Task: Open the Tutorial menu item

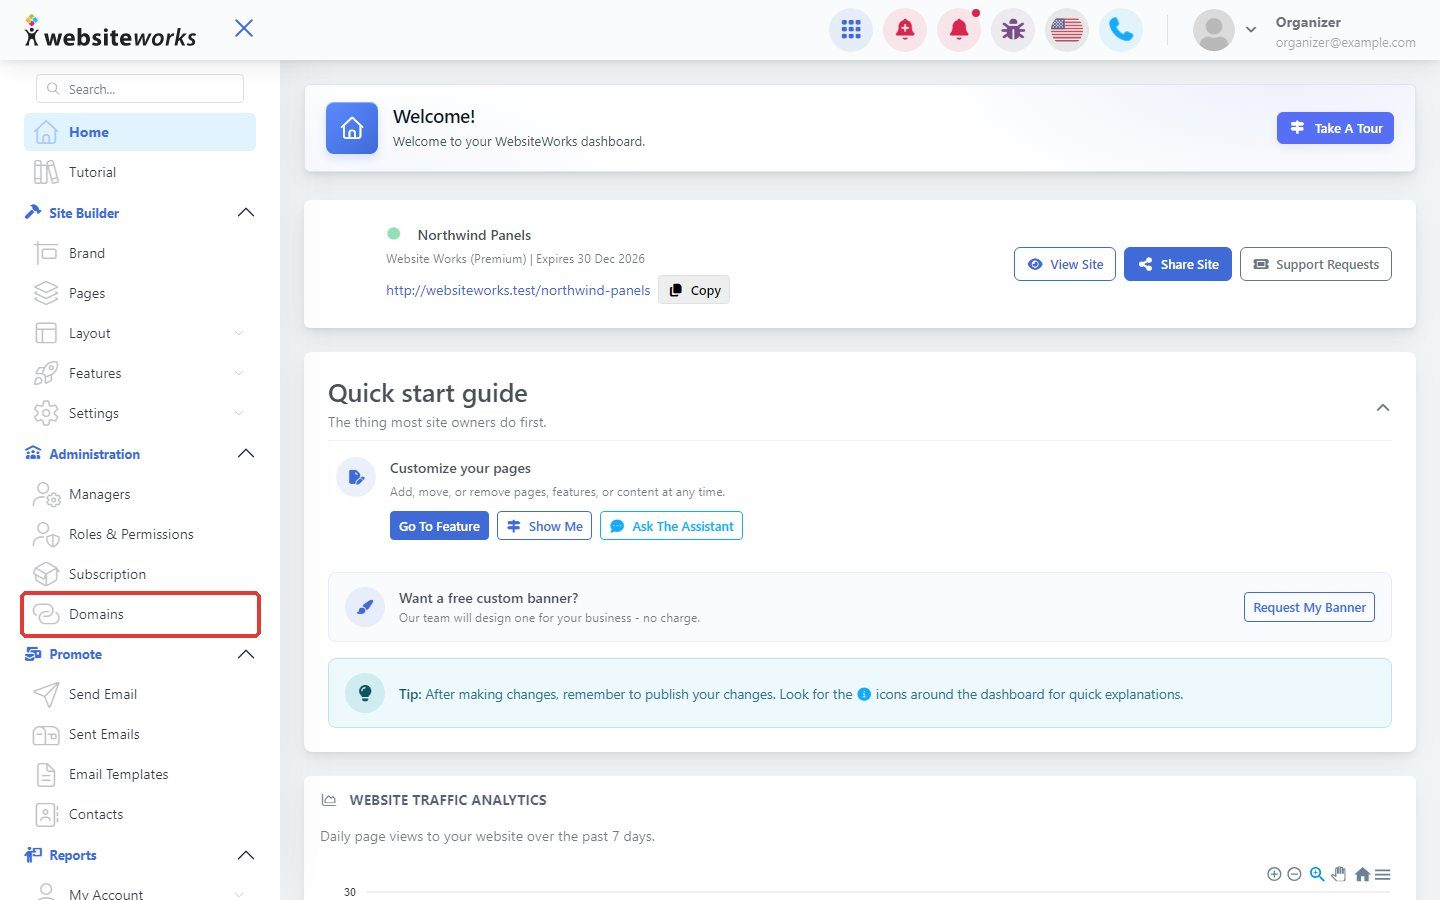Action: [x=140, y=172]
